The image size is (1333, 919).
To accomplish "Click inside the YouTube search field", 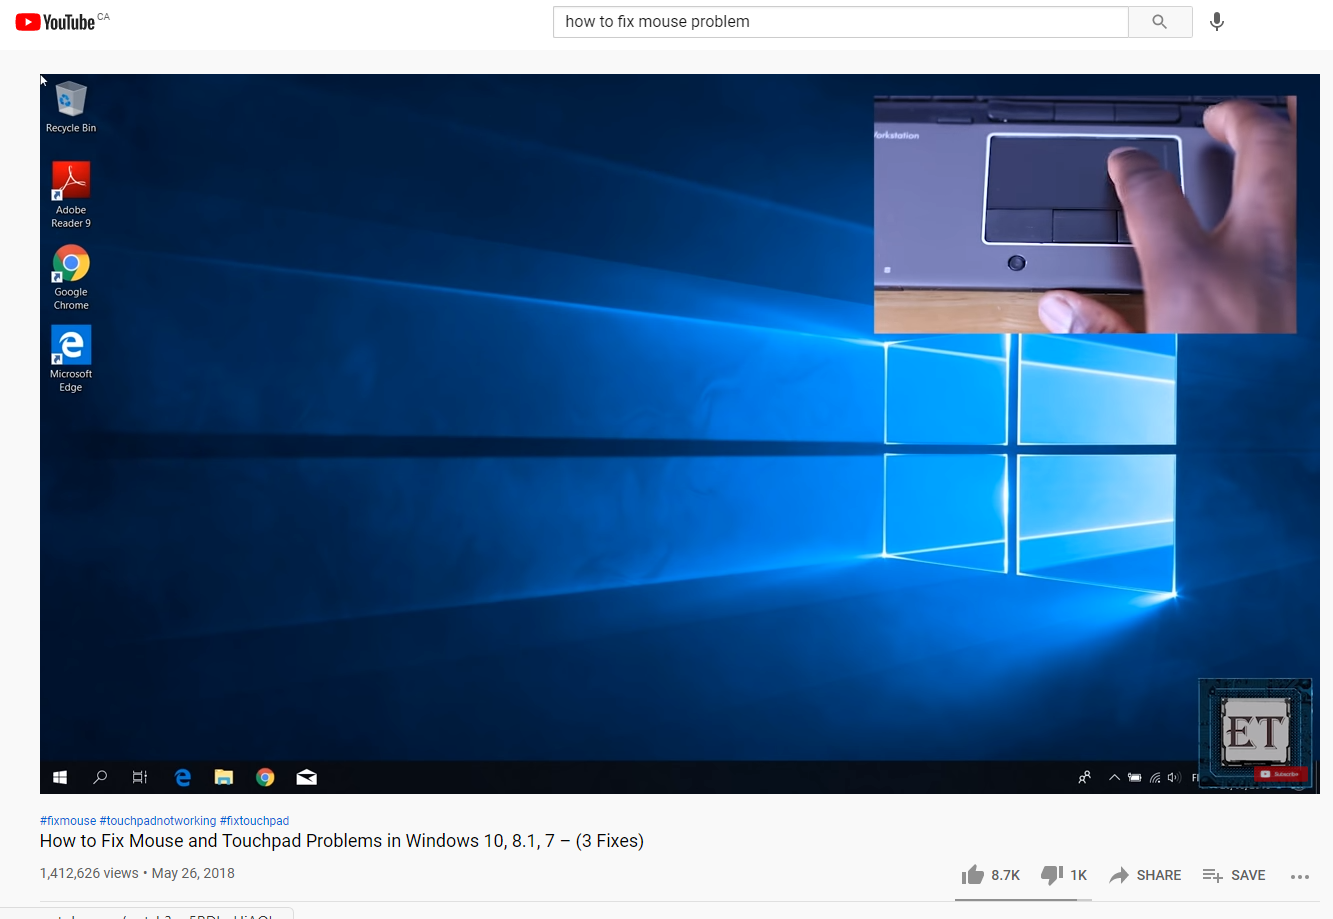I will pyautogui.click(x=840, y=22).
